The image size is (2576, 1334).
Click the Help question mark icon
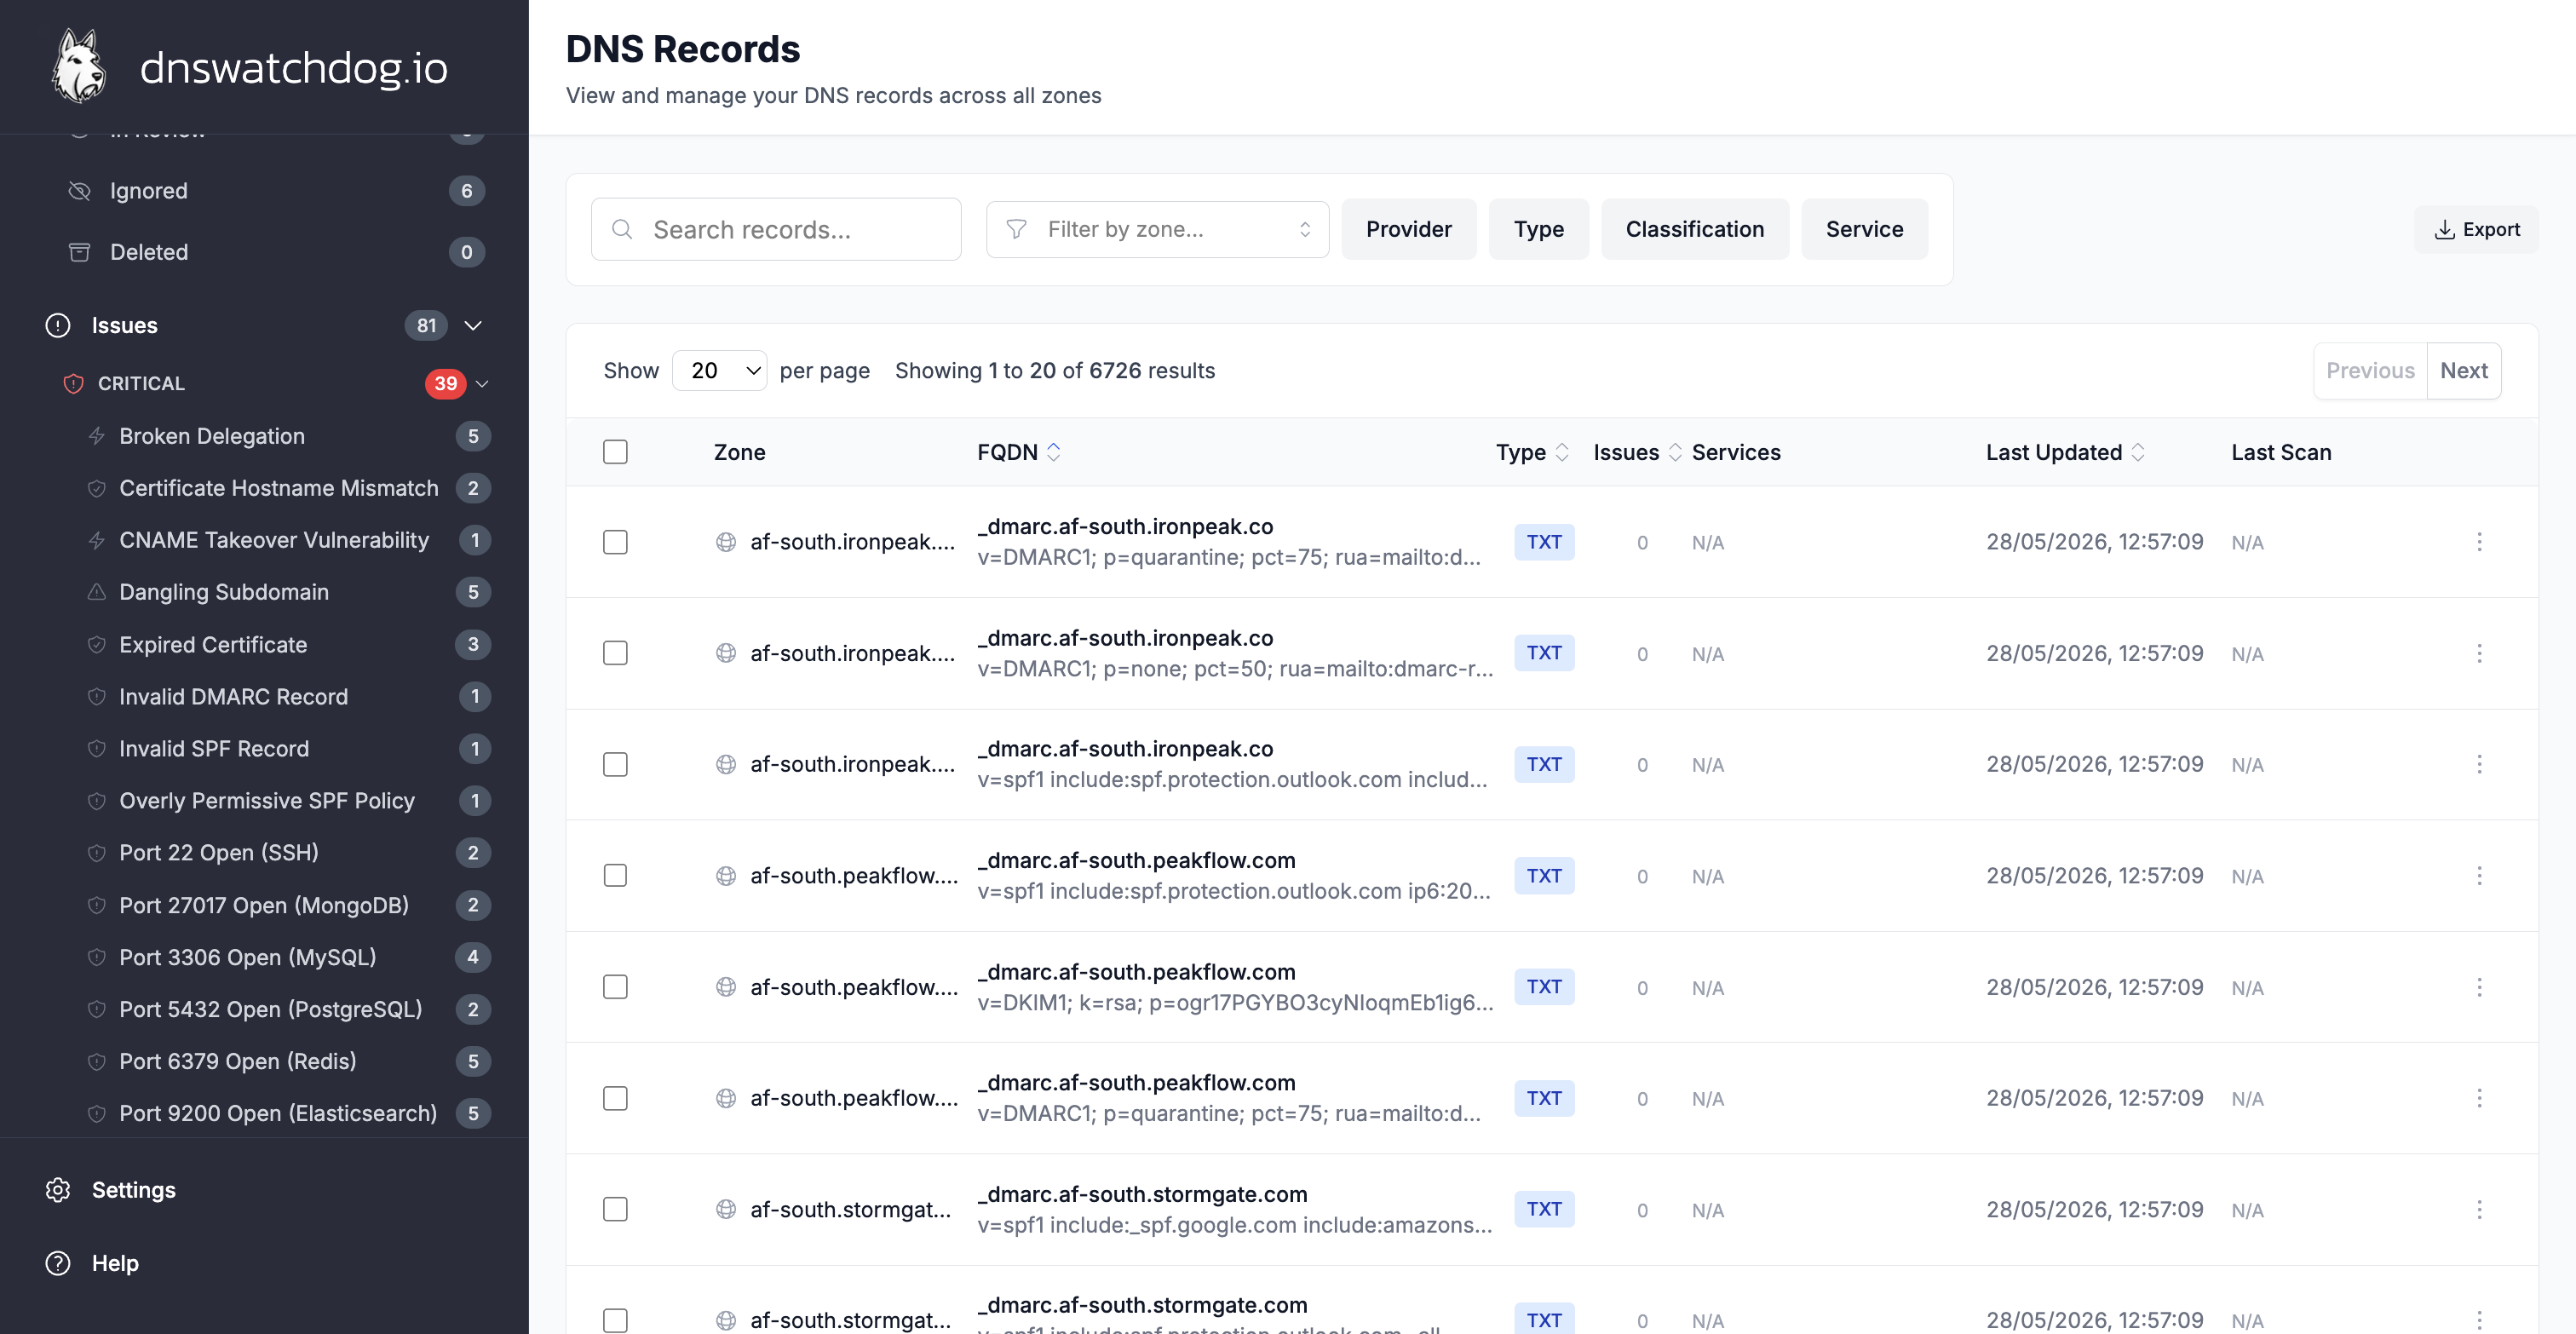(58, 1263)
